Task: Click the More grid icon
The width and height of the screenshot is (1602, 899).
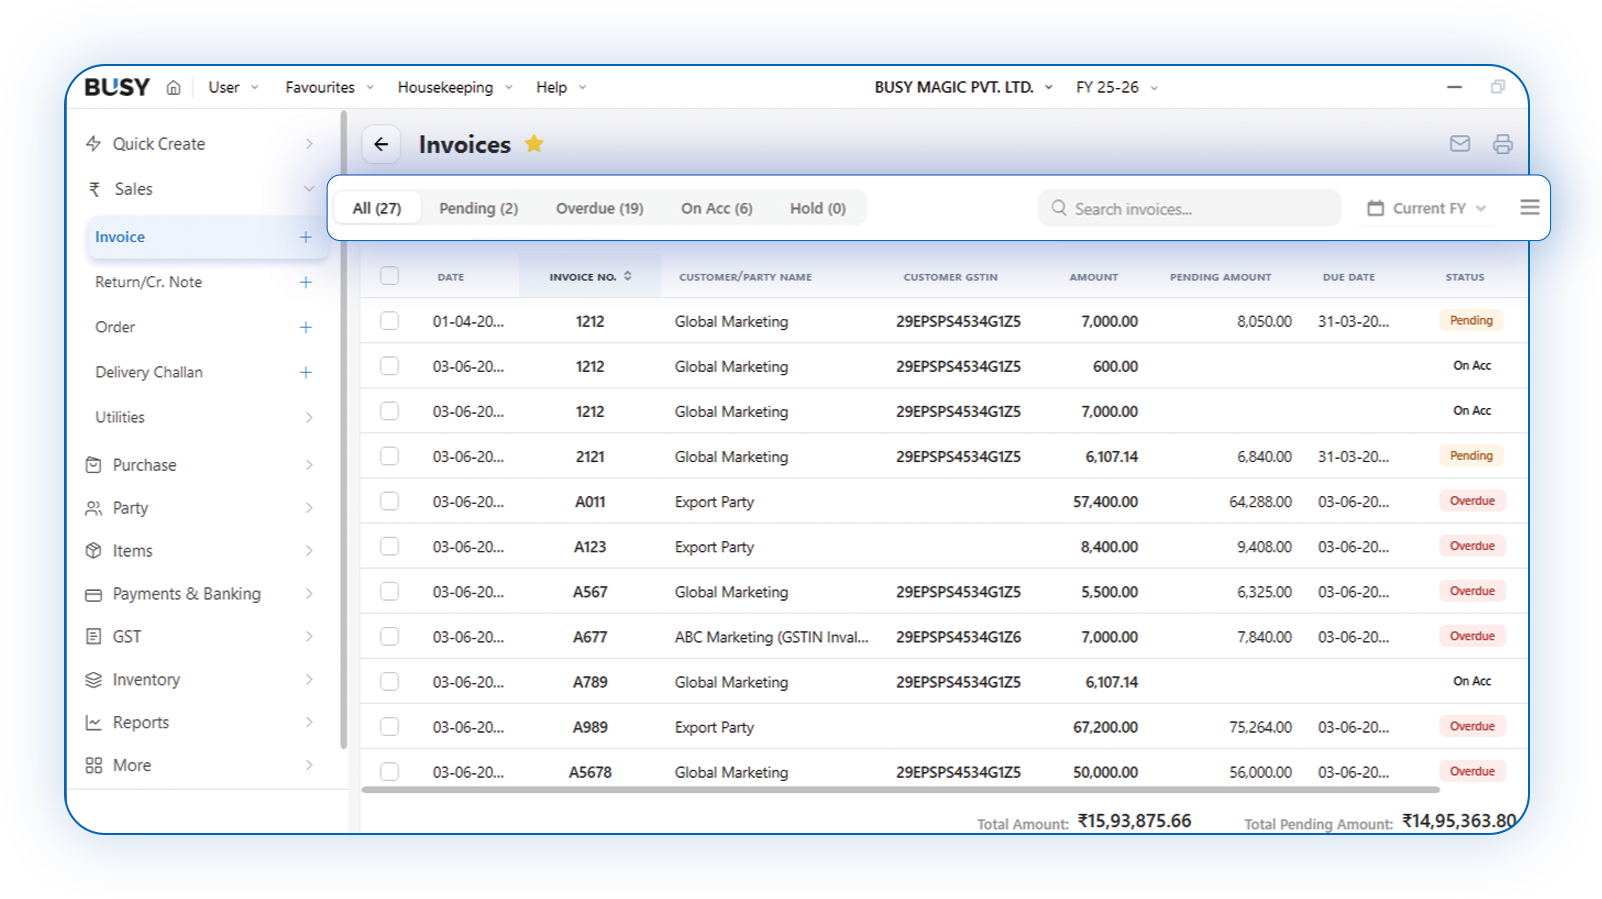Action: tap(94, 765)
